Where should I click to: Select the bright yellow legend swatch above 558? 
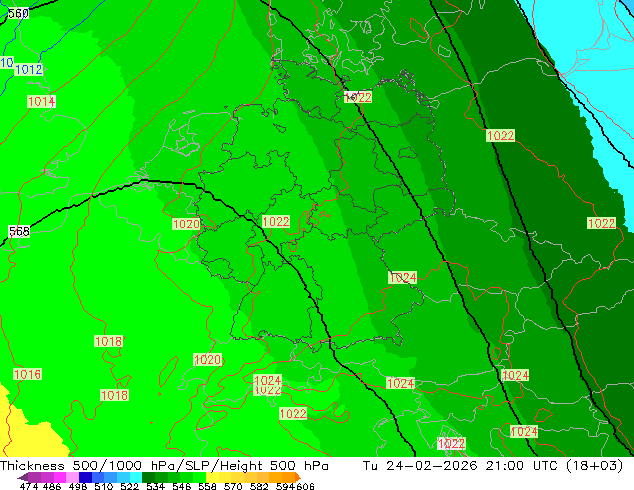[x=212, y=477]
